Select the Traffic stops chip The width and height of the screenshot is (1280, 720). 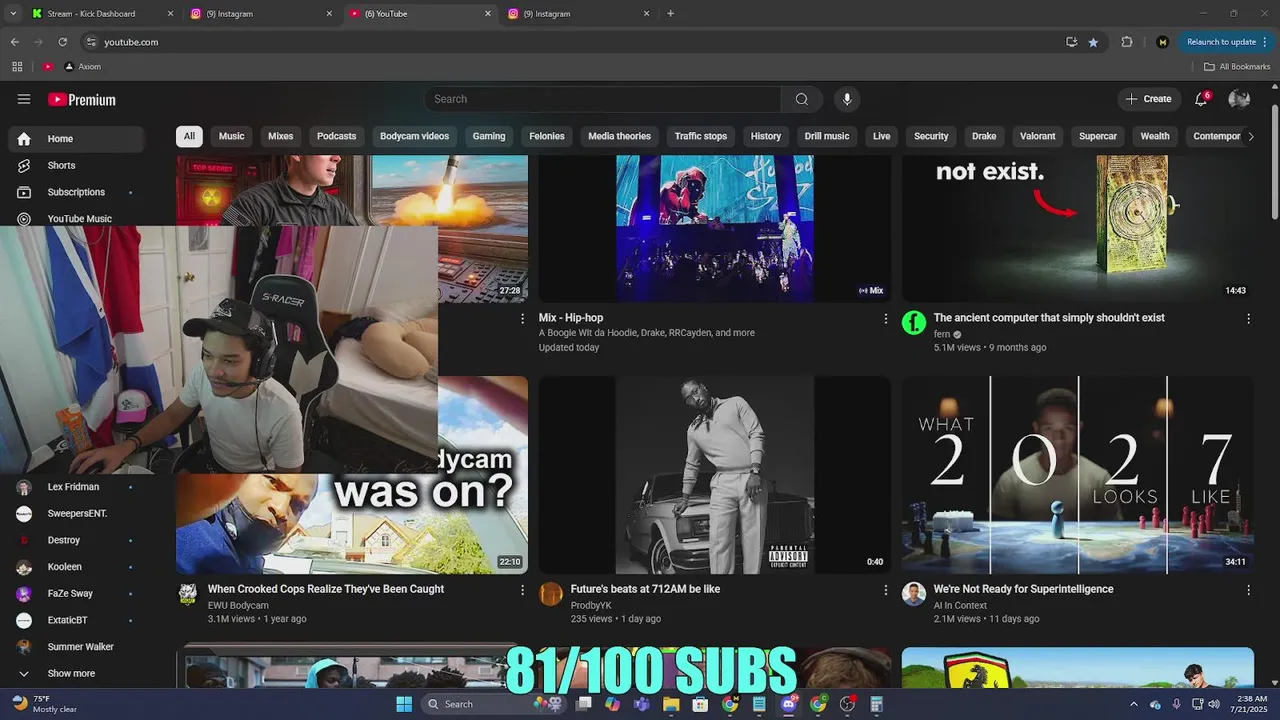tap(701, 136)
